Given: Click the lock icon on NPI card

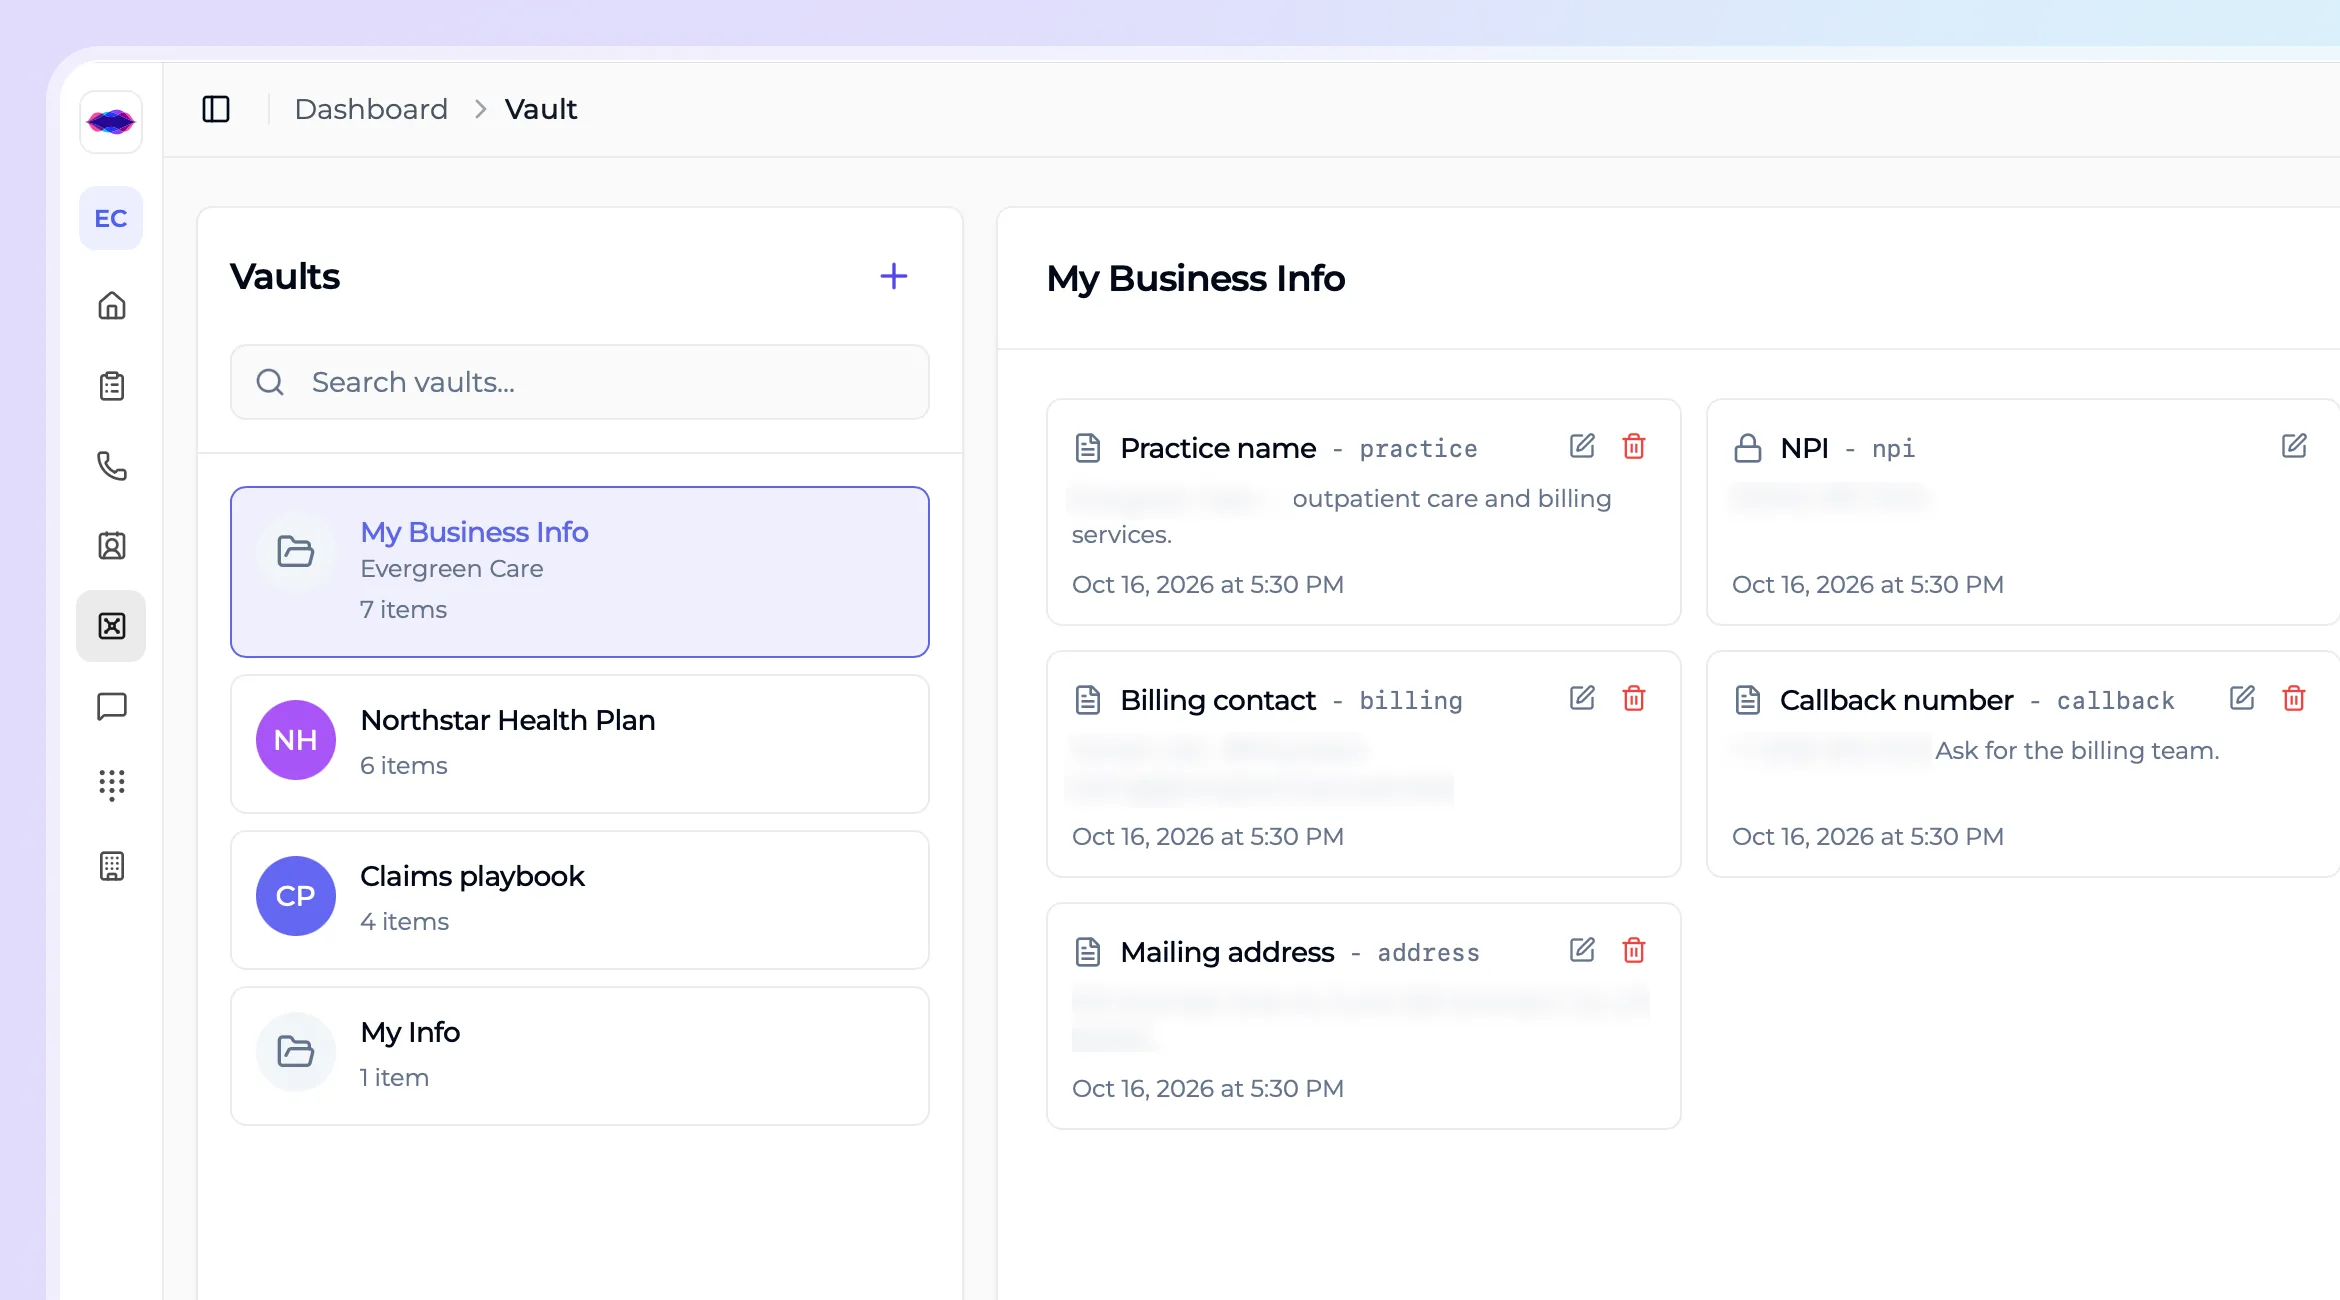Looking at the screenshot, I should [x=1748, y=448].
